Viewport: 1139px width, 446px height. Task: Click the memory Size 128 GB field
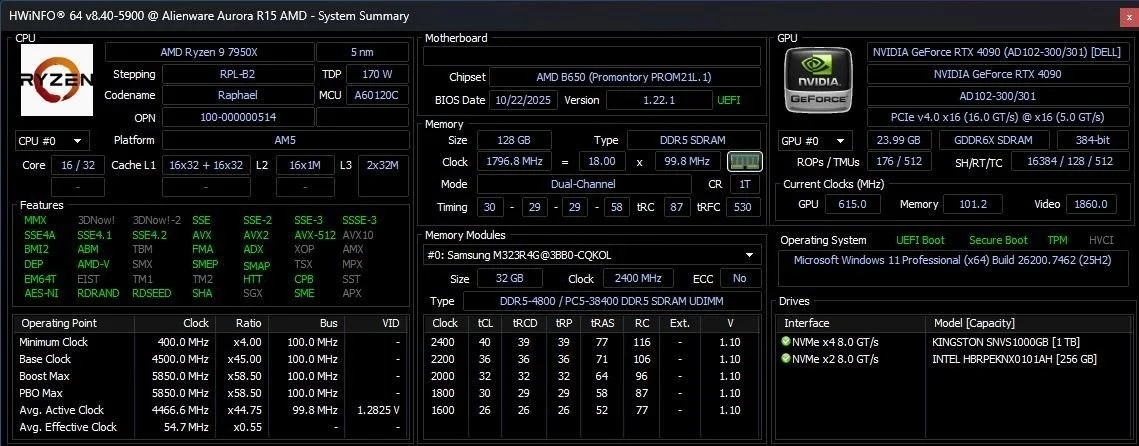coord(514,140)
